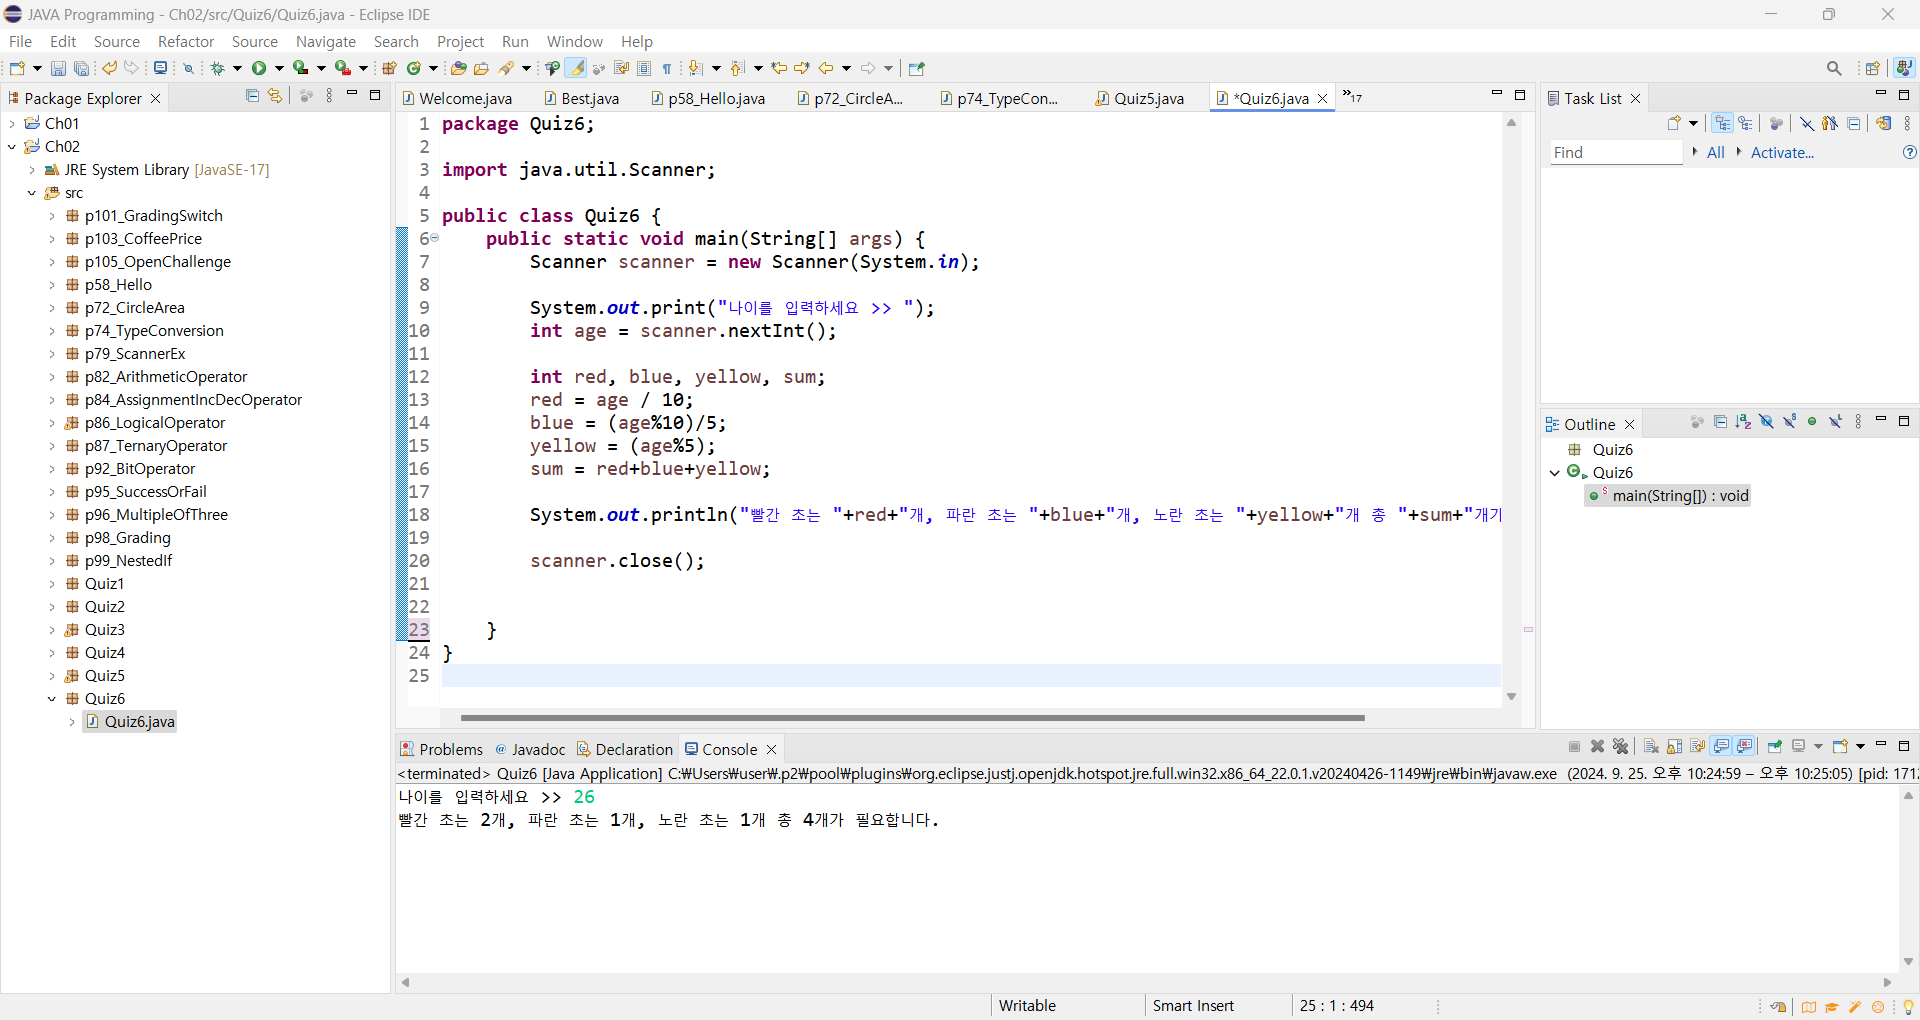Image resolution: width=1920 pixels, height=1020 pixels.
Task: Click Terminate icon in Console toolbar
Action: 1574,746
